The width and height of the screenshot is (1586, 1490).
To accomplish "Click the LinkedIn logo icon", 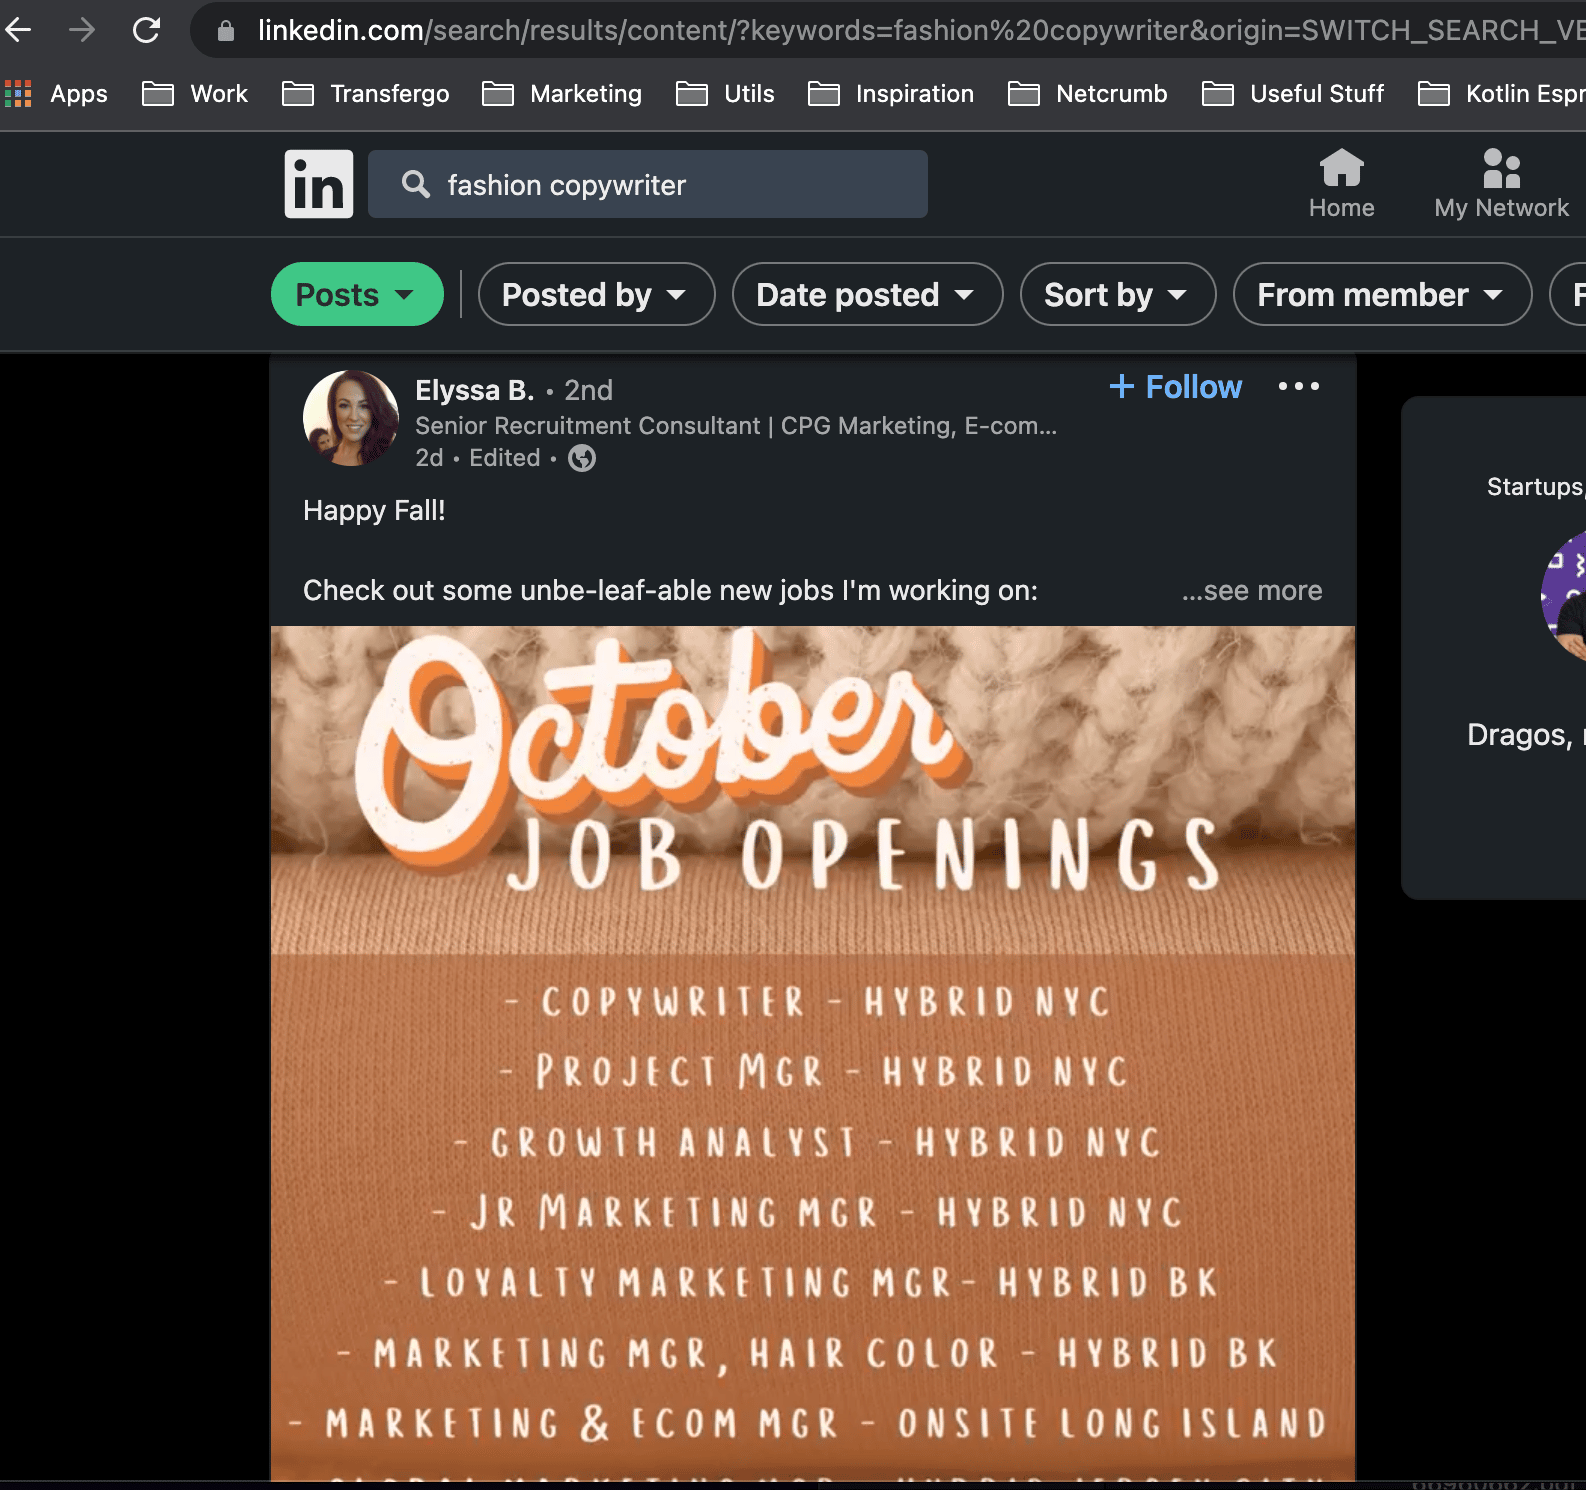I will click(x=318, y=184).
